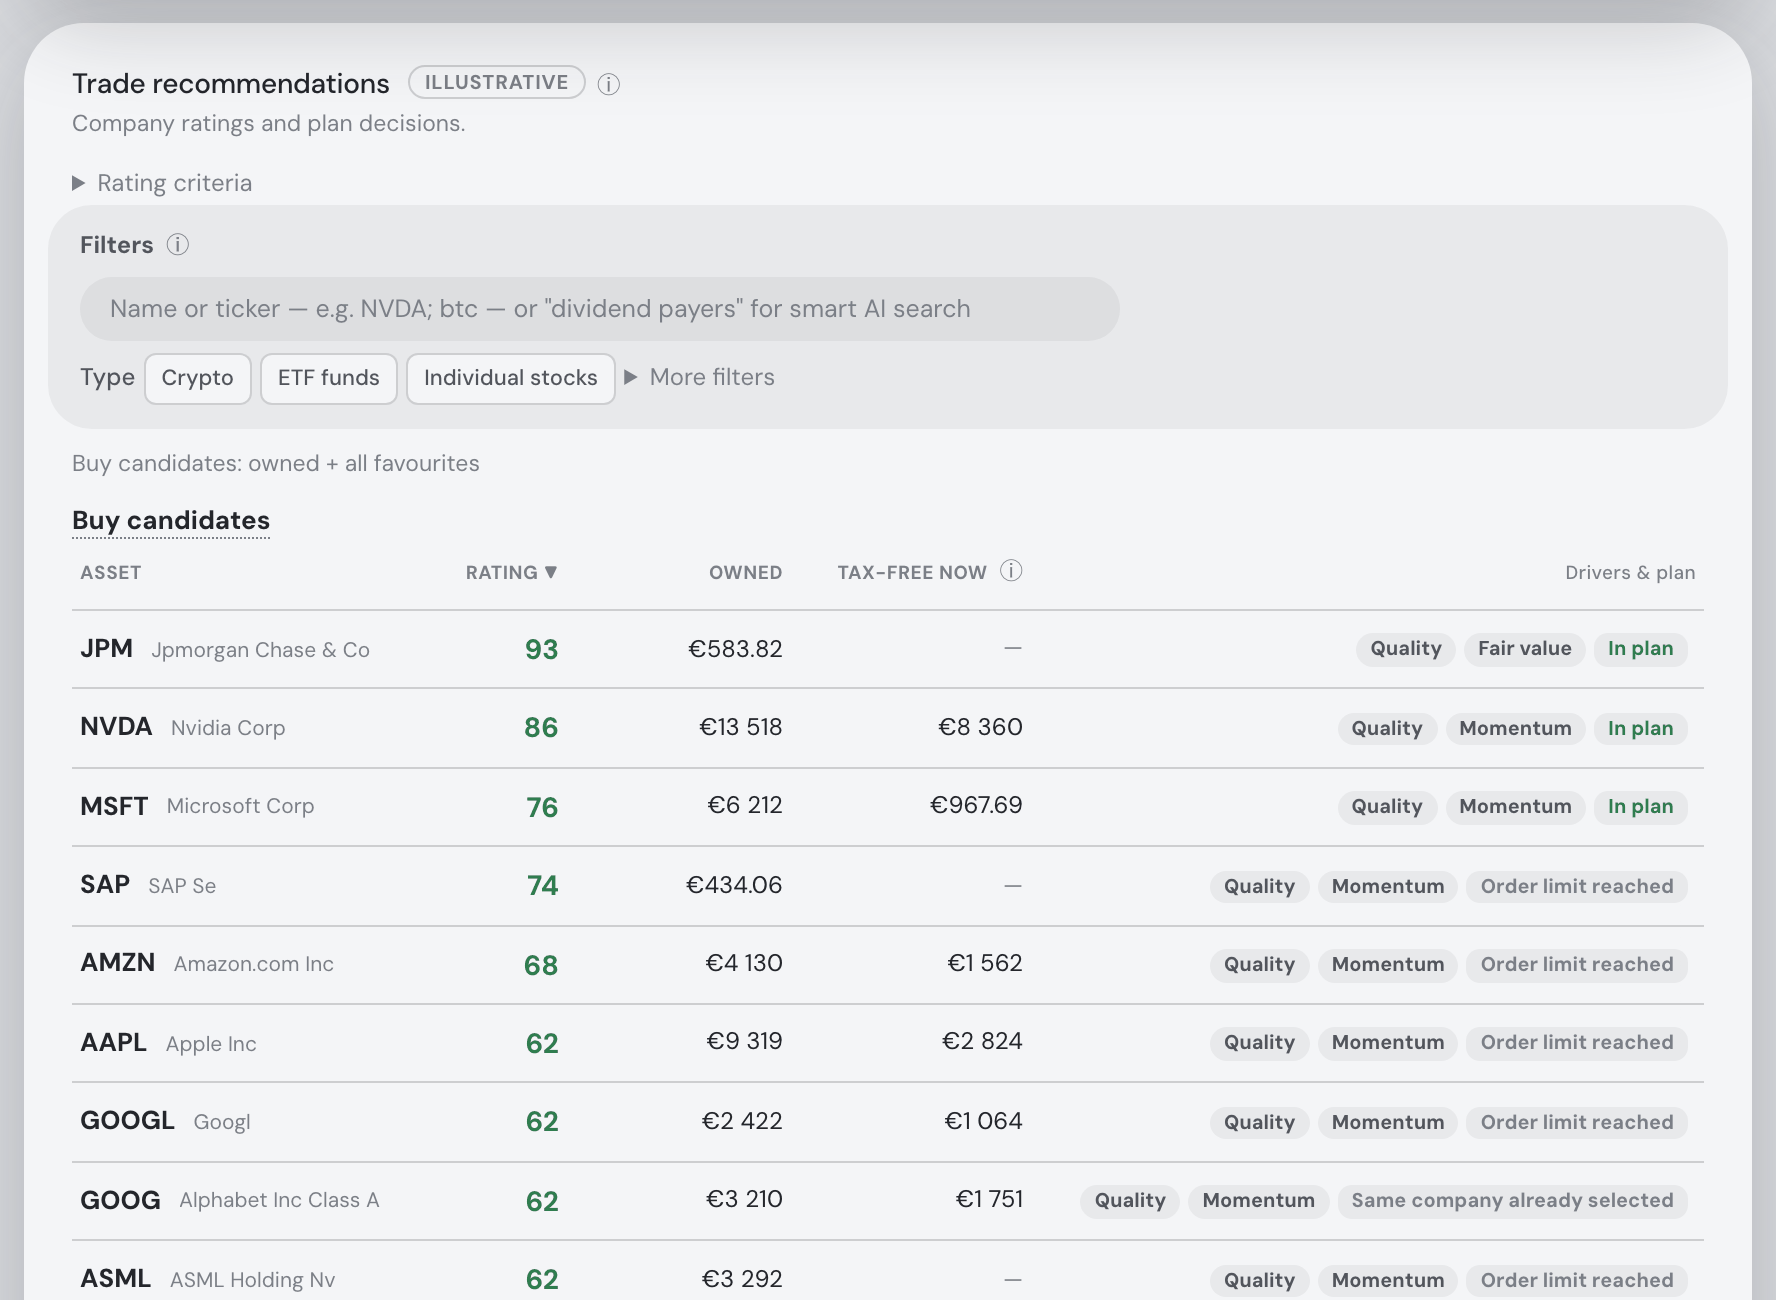1776x1300 pixels.
Task: Click the Tax-free now info icon
Action: click(1011, 571)
